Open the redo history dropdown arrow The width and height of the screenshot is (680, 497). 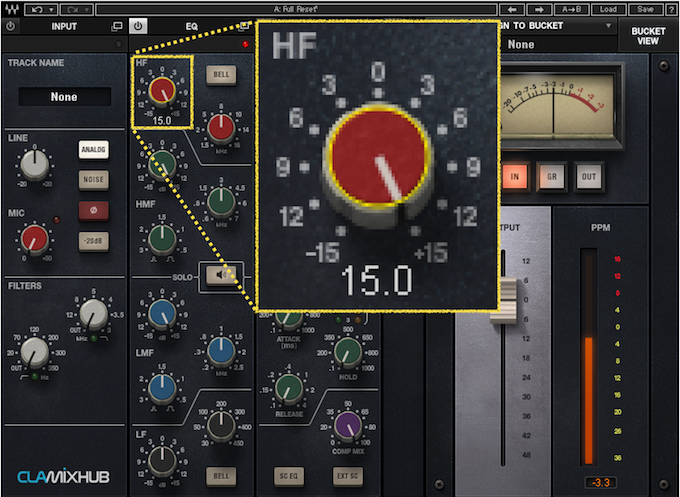tap(87, 9)
